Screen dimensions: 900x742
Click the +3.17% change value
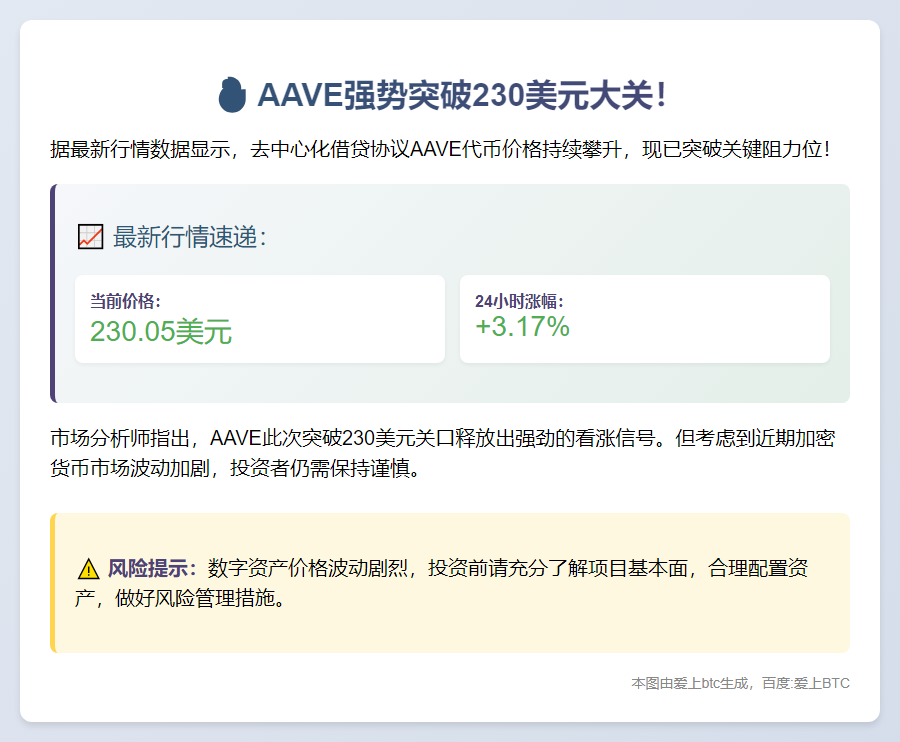(x=522, y=327)
